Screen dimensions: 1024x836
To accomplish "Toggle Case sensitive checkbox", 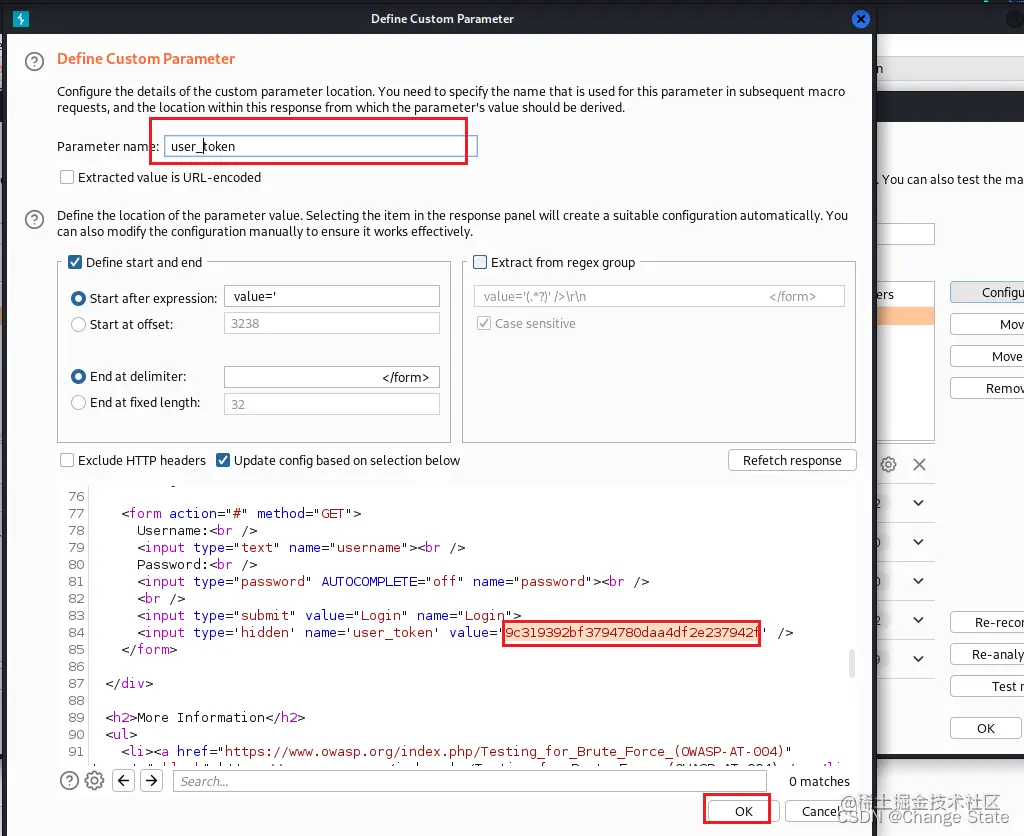I will (x=484, y=323).
